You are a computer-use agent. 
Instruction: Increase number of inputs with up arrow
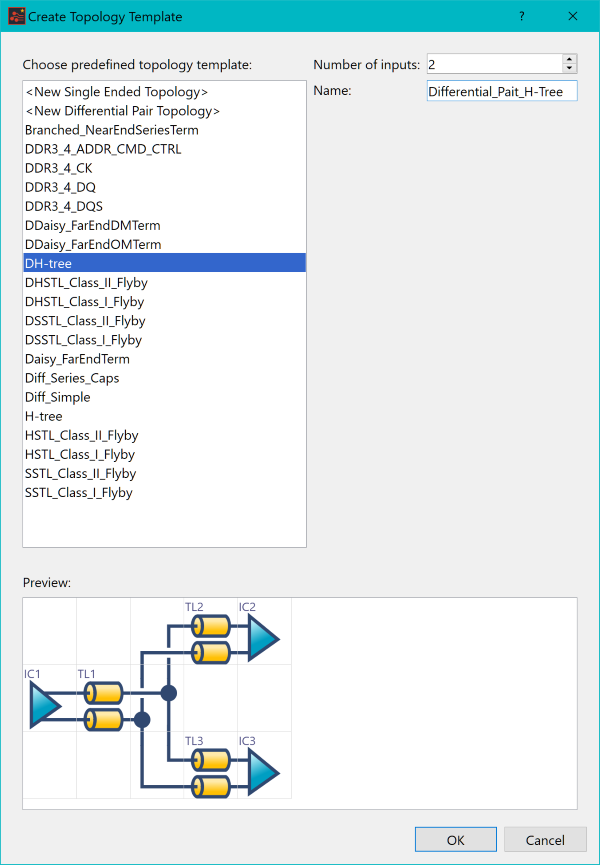(569, 60)
